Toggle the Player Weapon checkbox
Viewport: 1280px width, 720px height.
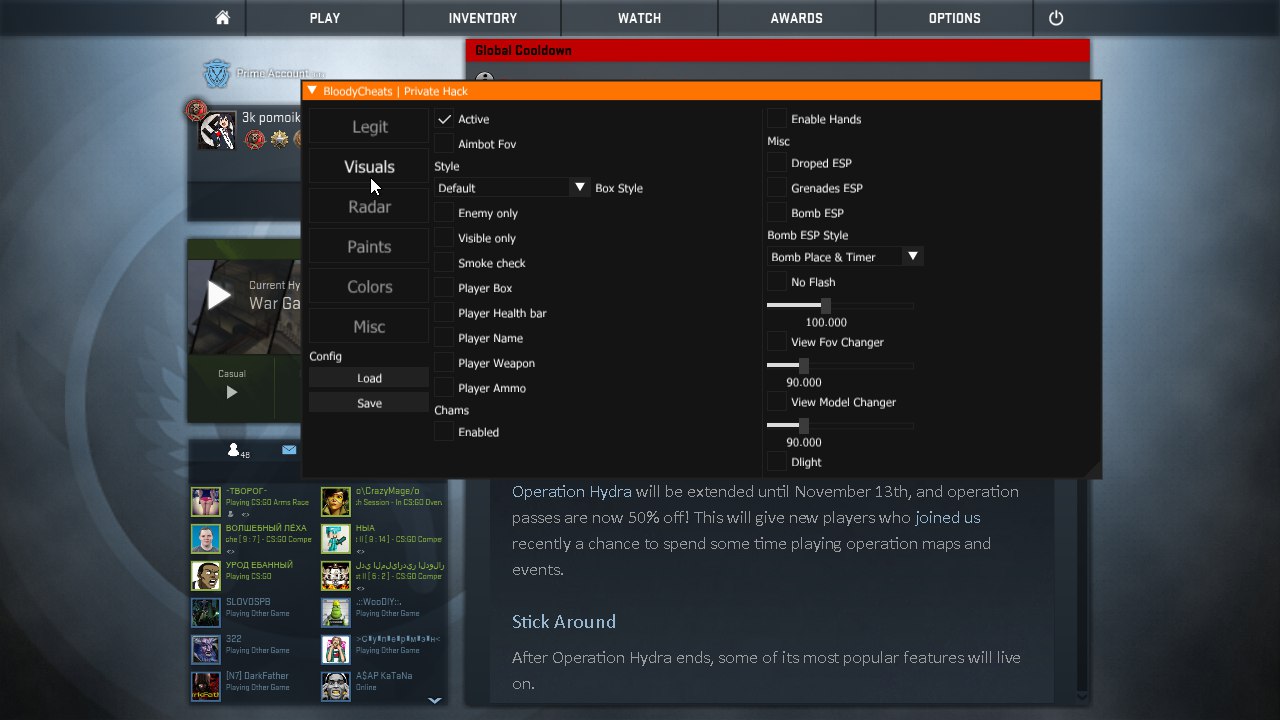tap(444, 363)
